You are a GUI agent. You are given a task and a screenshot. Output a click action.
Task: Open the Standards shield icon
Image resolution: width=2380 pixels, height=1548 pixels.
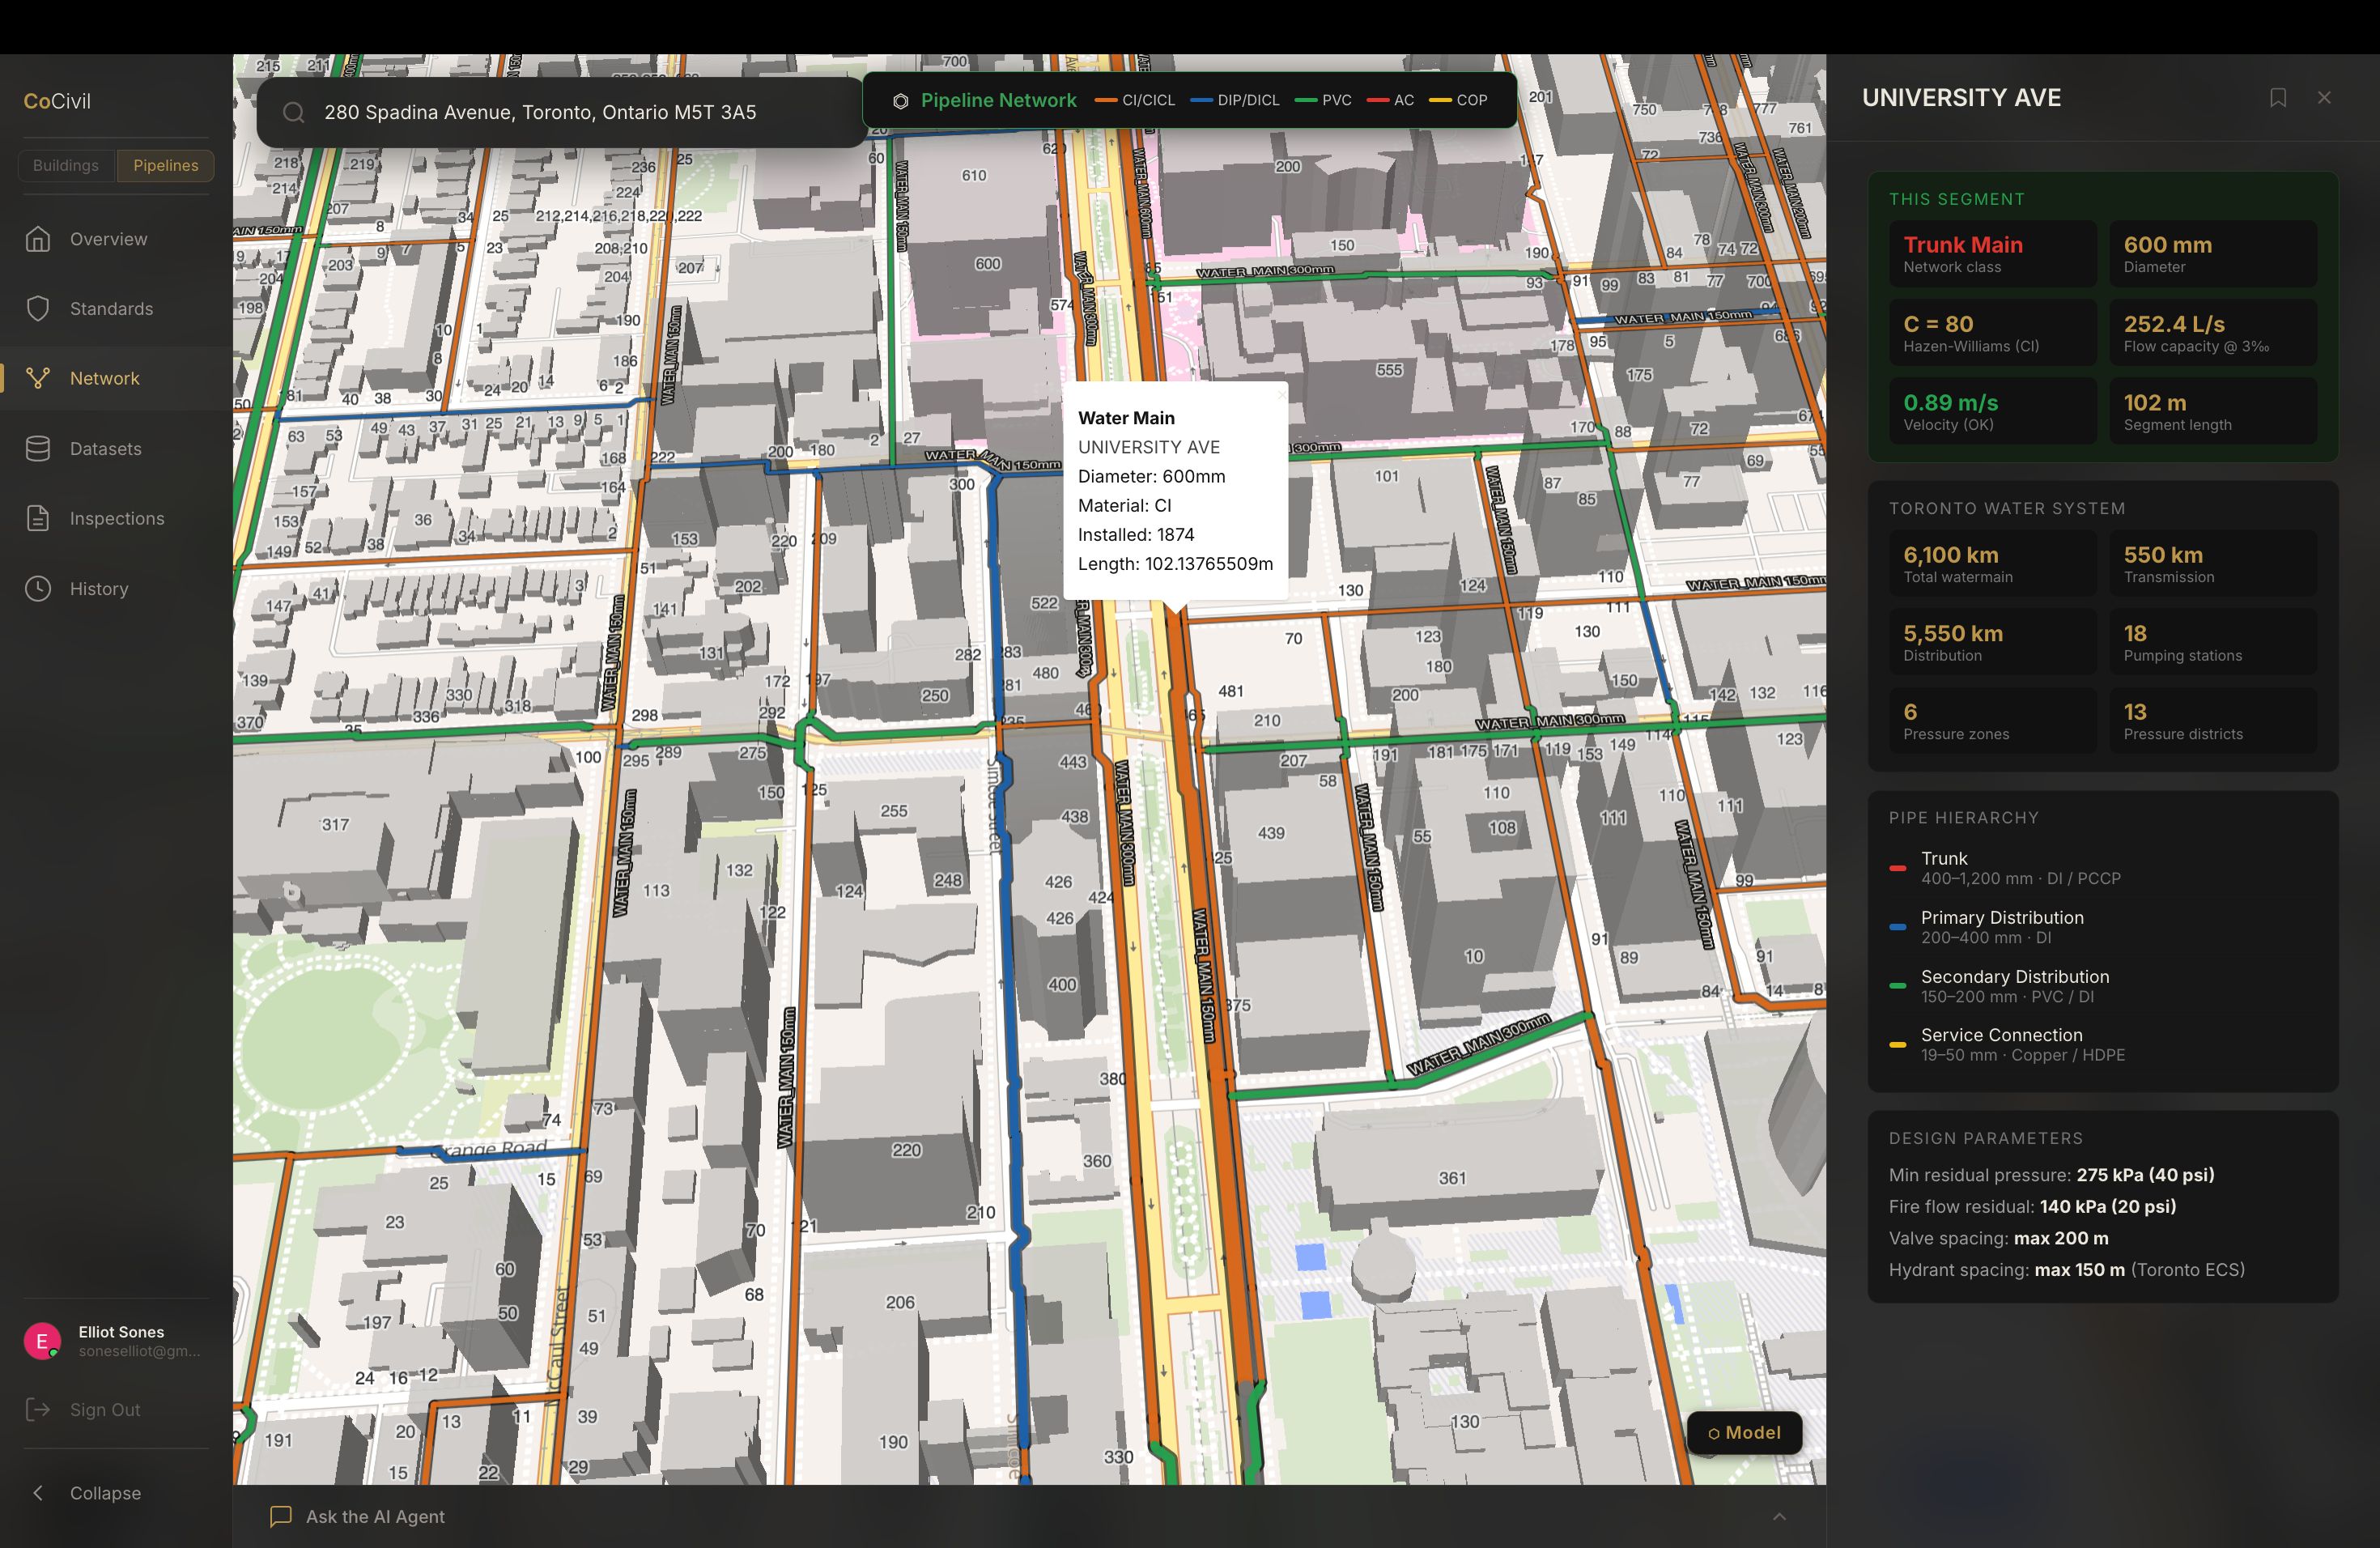pyautogui.click(x=38, y=309)
